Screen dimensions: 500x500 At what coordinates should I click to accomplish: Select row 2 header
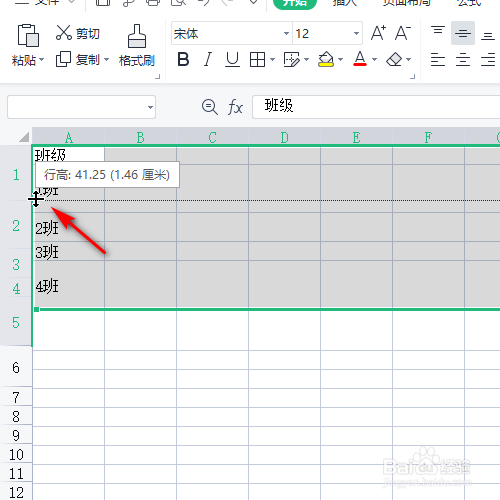pyautogui.click(x=16, y=226)
